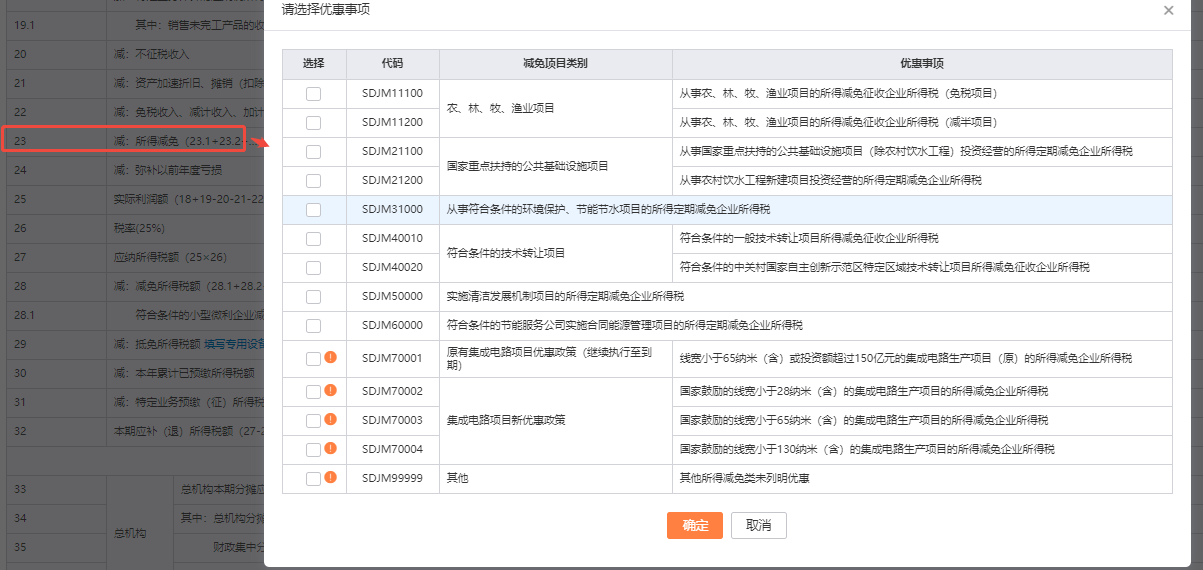Click the 取消 button
1203x570 pixels.
click(x=759, y=526)
